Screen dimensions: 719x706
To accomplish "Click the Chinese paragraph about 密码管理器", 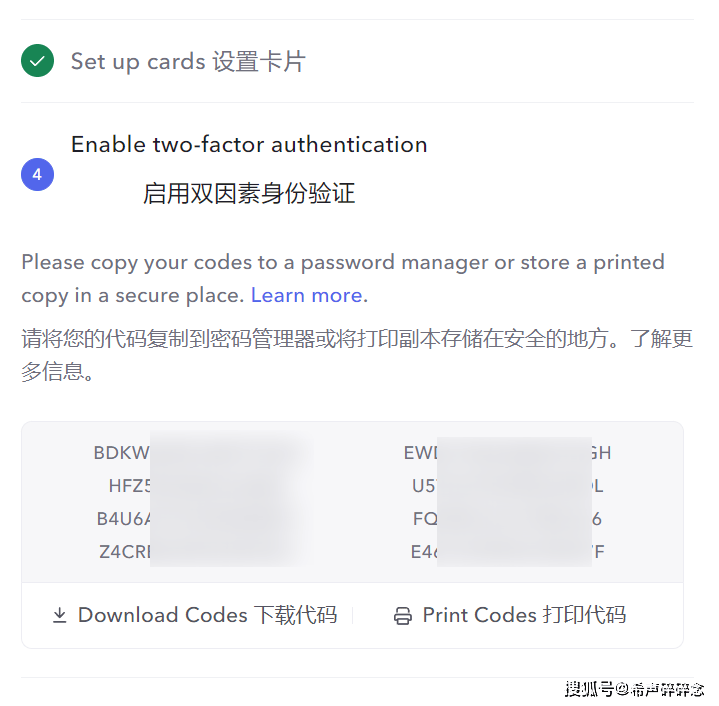I will [x=357, y=355].
